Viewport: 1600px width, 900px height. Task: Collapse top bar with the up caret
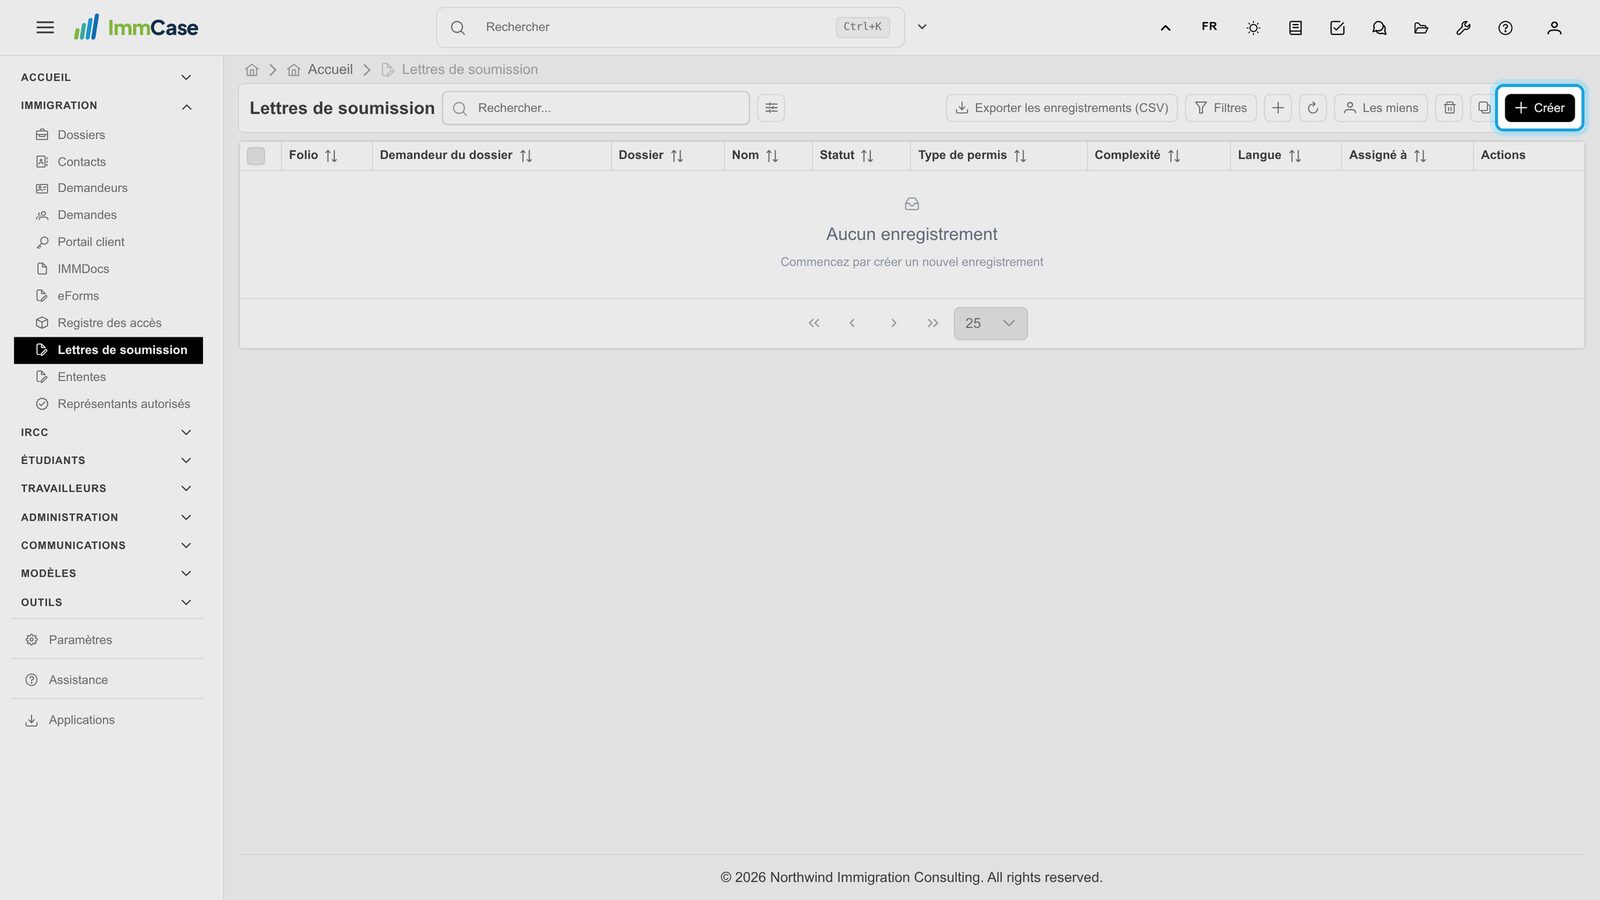pyautogui.click(x=1165, y=28)
